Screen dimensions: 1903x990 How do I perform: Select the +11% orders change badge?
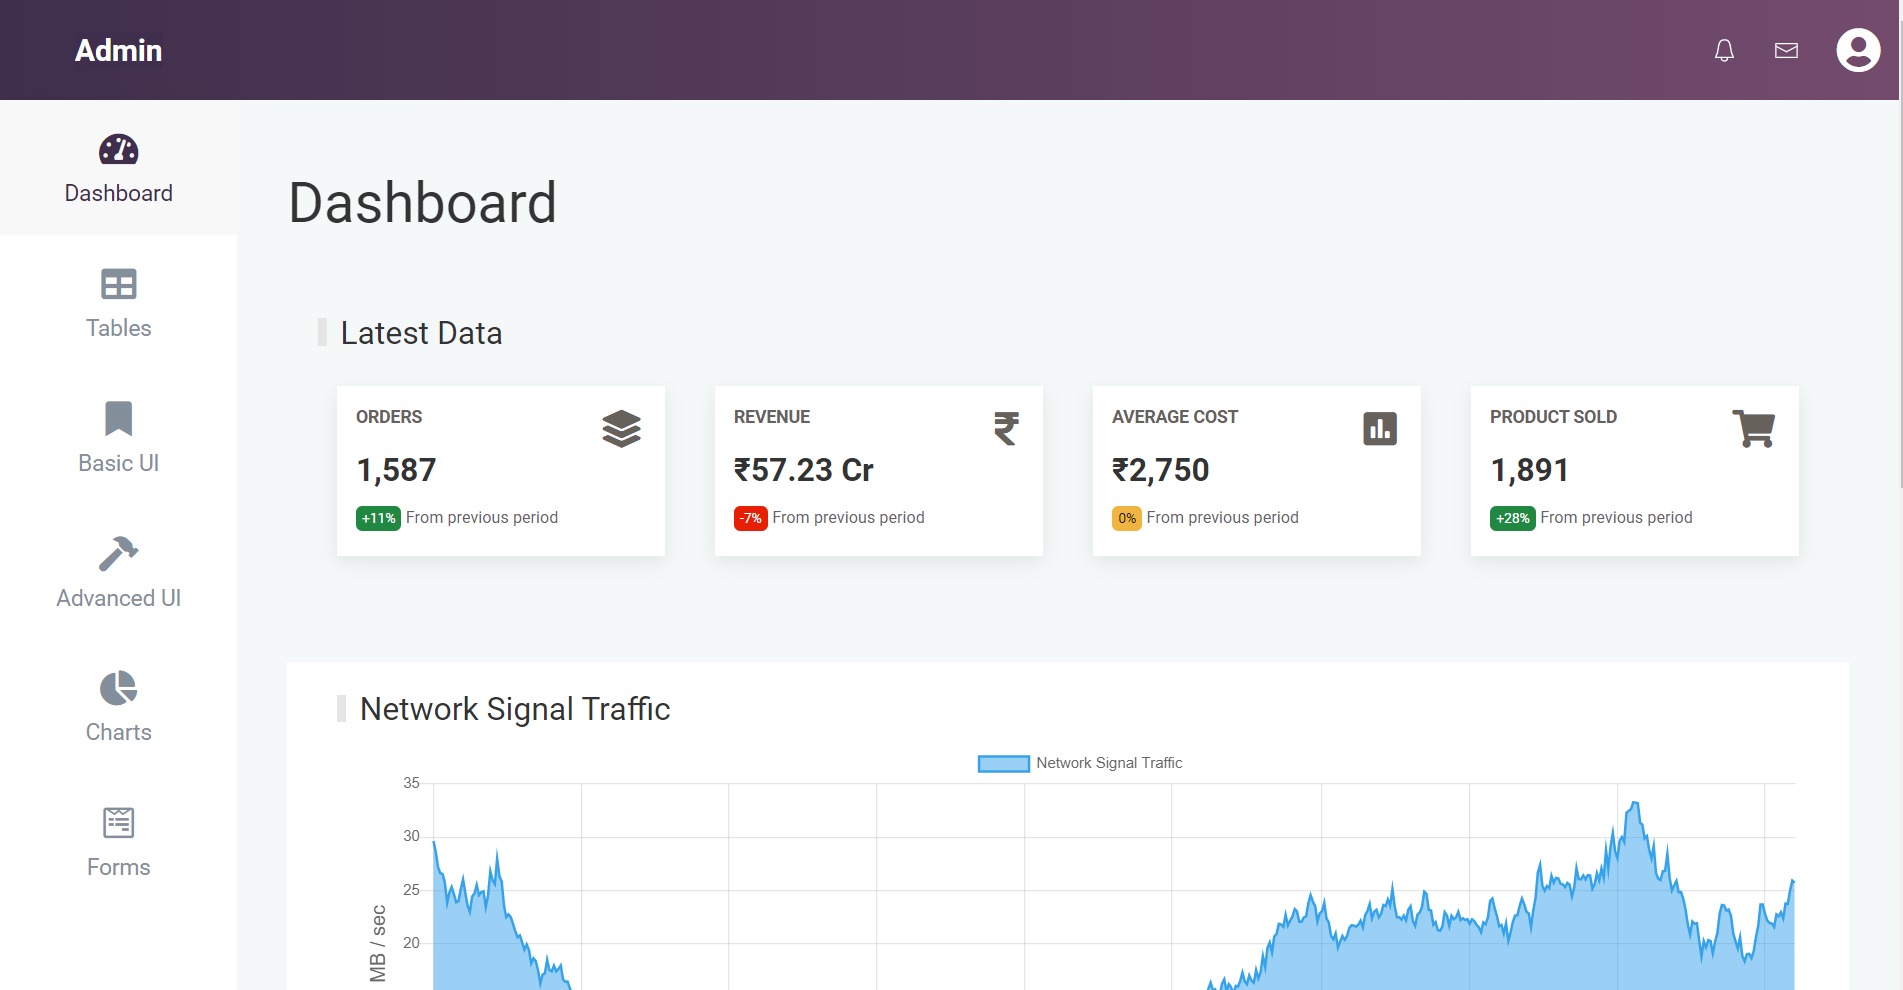pos(378,518)
